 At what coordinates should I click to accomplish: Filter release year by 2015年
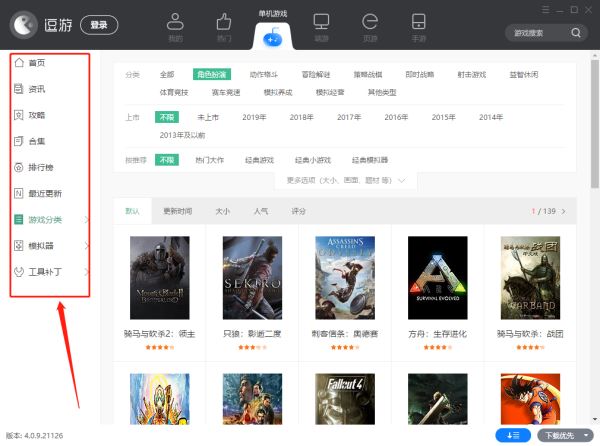(x=443, y=117)
